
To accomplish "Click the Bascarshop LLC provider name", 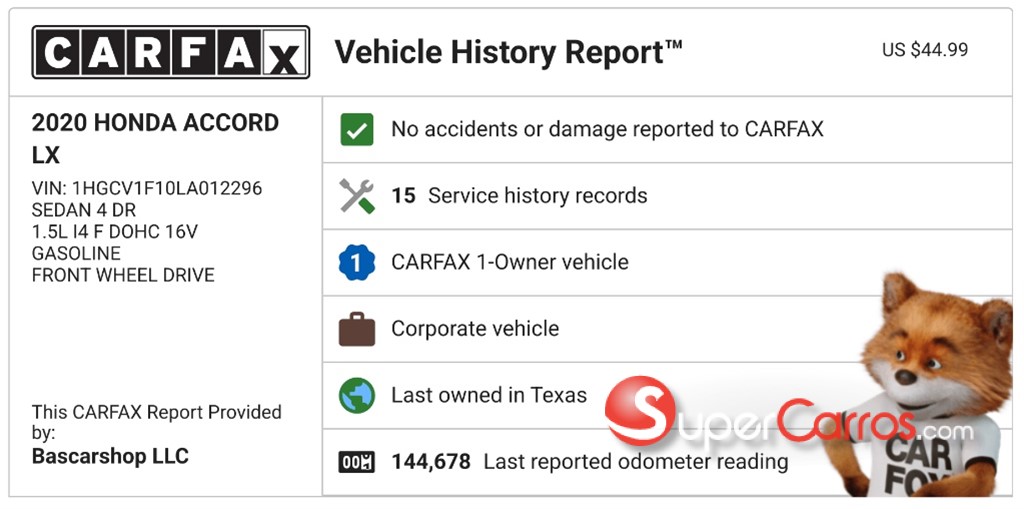I will click(110, 457).
